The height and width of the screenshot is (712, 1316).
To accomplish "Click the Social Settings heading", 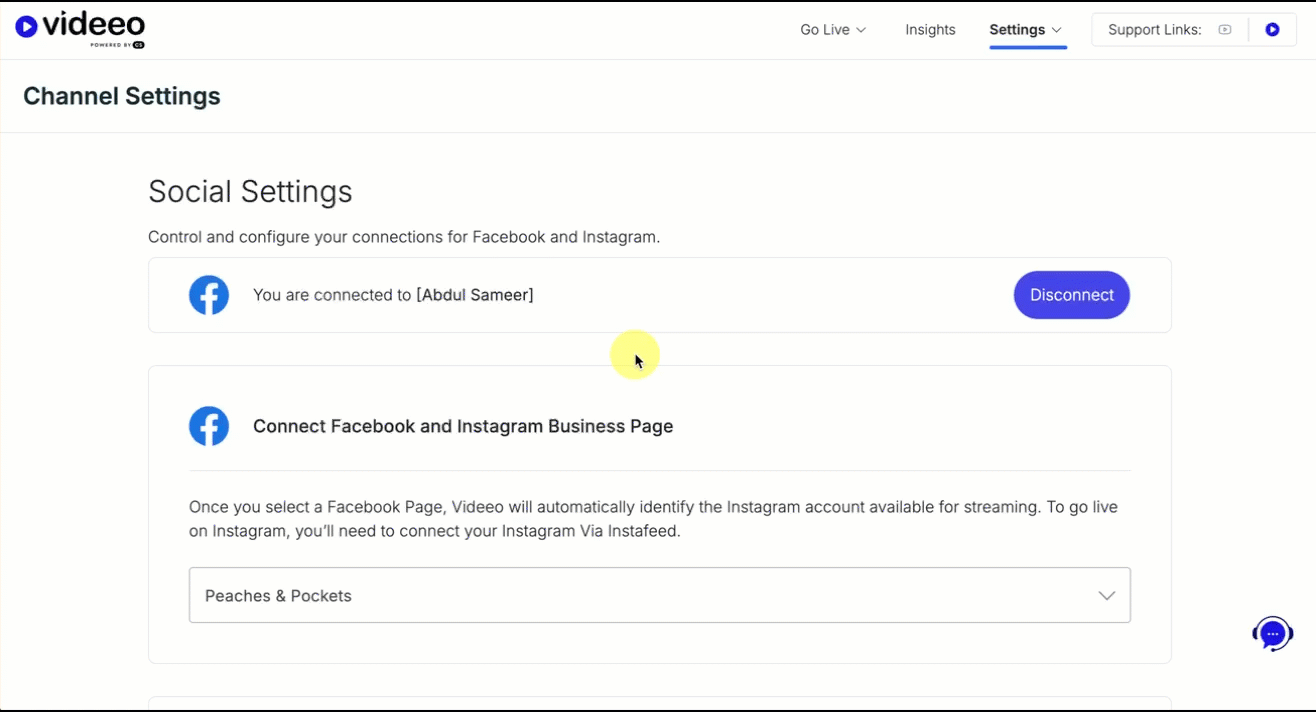I will click(x=250, y=191).
